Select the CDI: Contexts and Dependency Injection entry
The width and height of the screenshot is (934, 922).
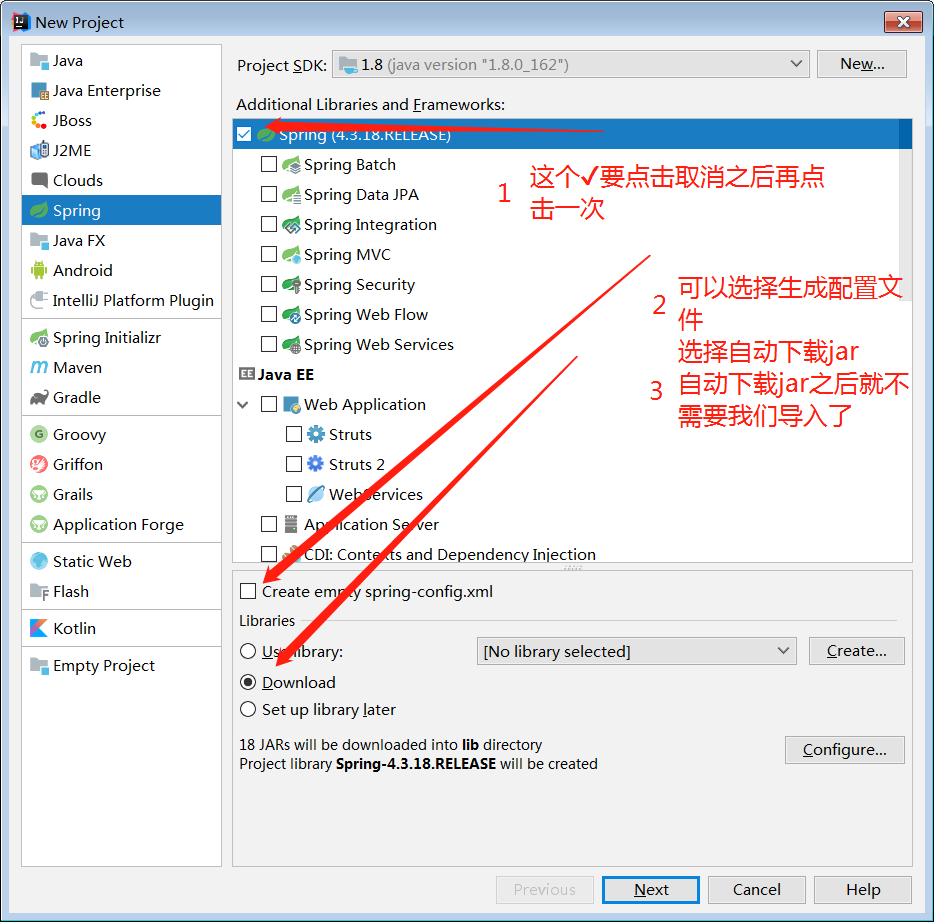[450, 555]
